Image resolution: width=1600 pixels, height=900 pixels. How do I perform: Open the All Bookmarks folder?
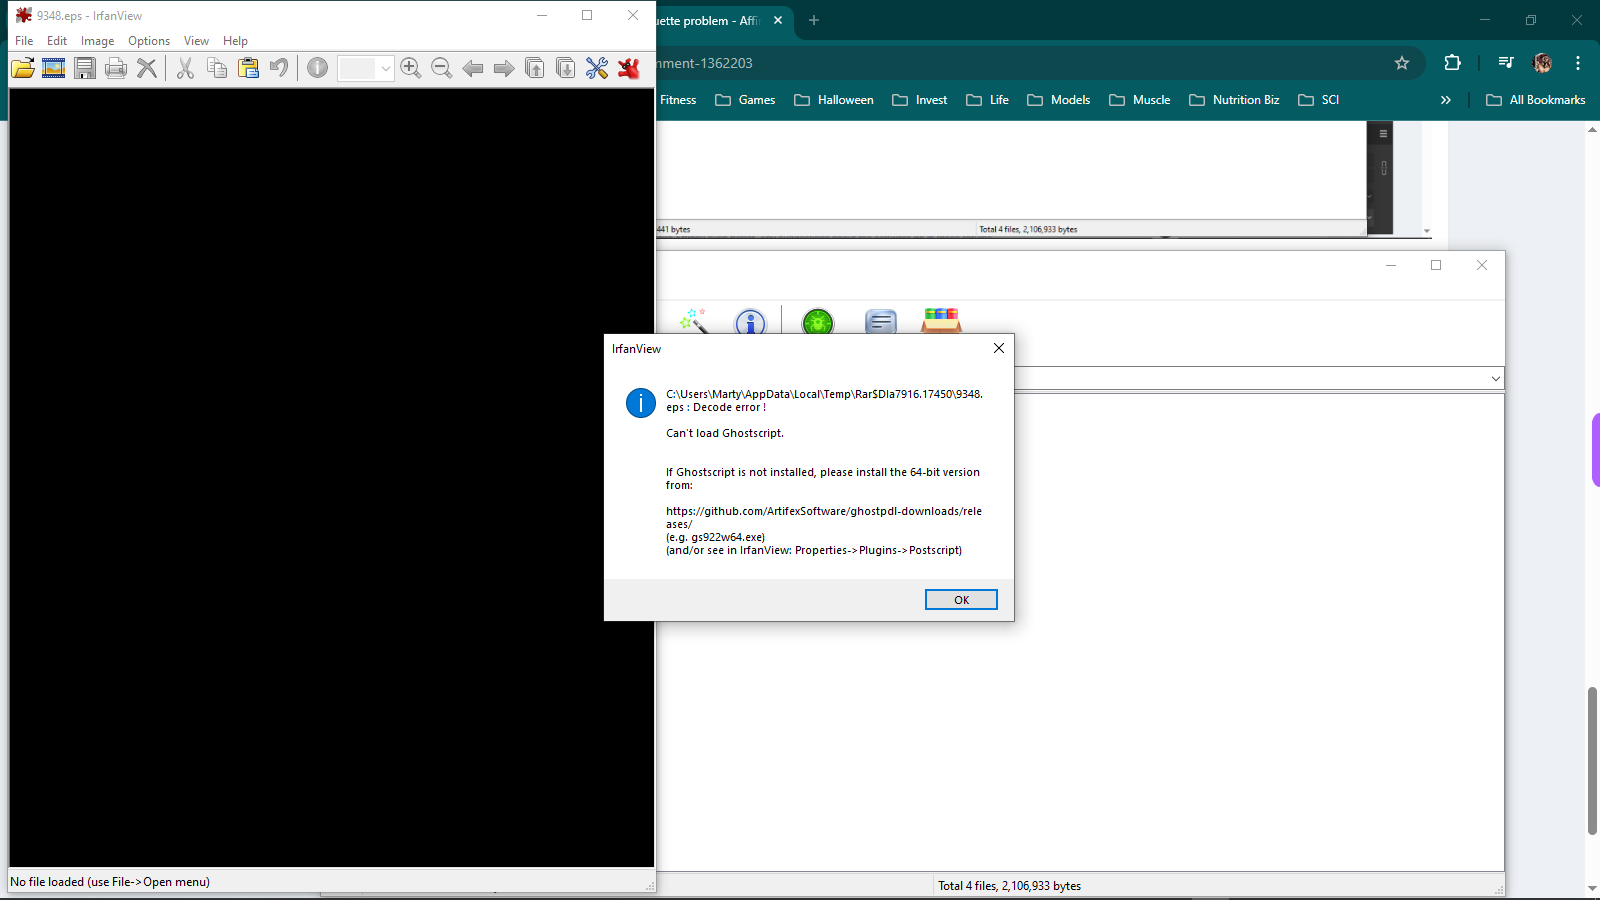[1536, 100]
